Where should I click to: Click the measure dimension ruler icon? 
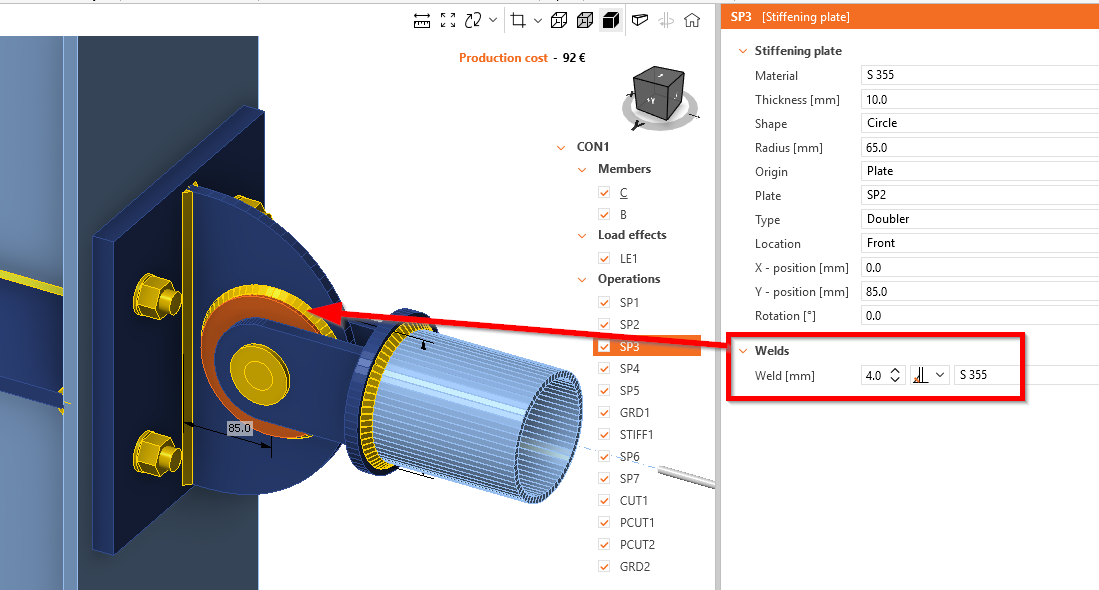pyautogui.click(x=422, y=20)
